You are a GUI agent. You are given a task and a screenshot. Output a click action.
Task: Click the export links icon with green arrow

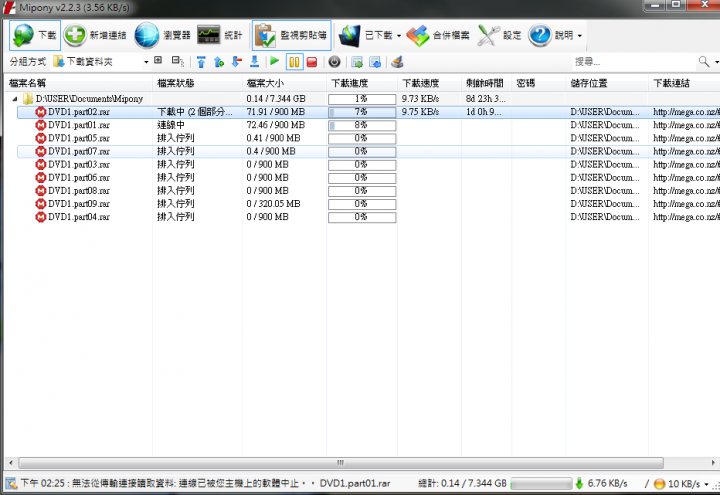click(x=357, y=62)
